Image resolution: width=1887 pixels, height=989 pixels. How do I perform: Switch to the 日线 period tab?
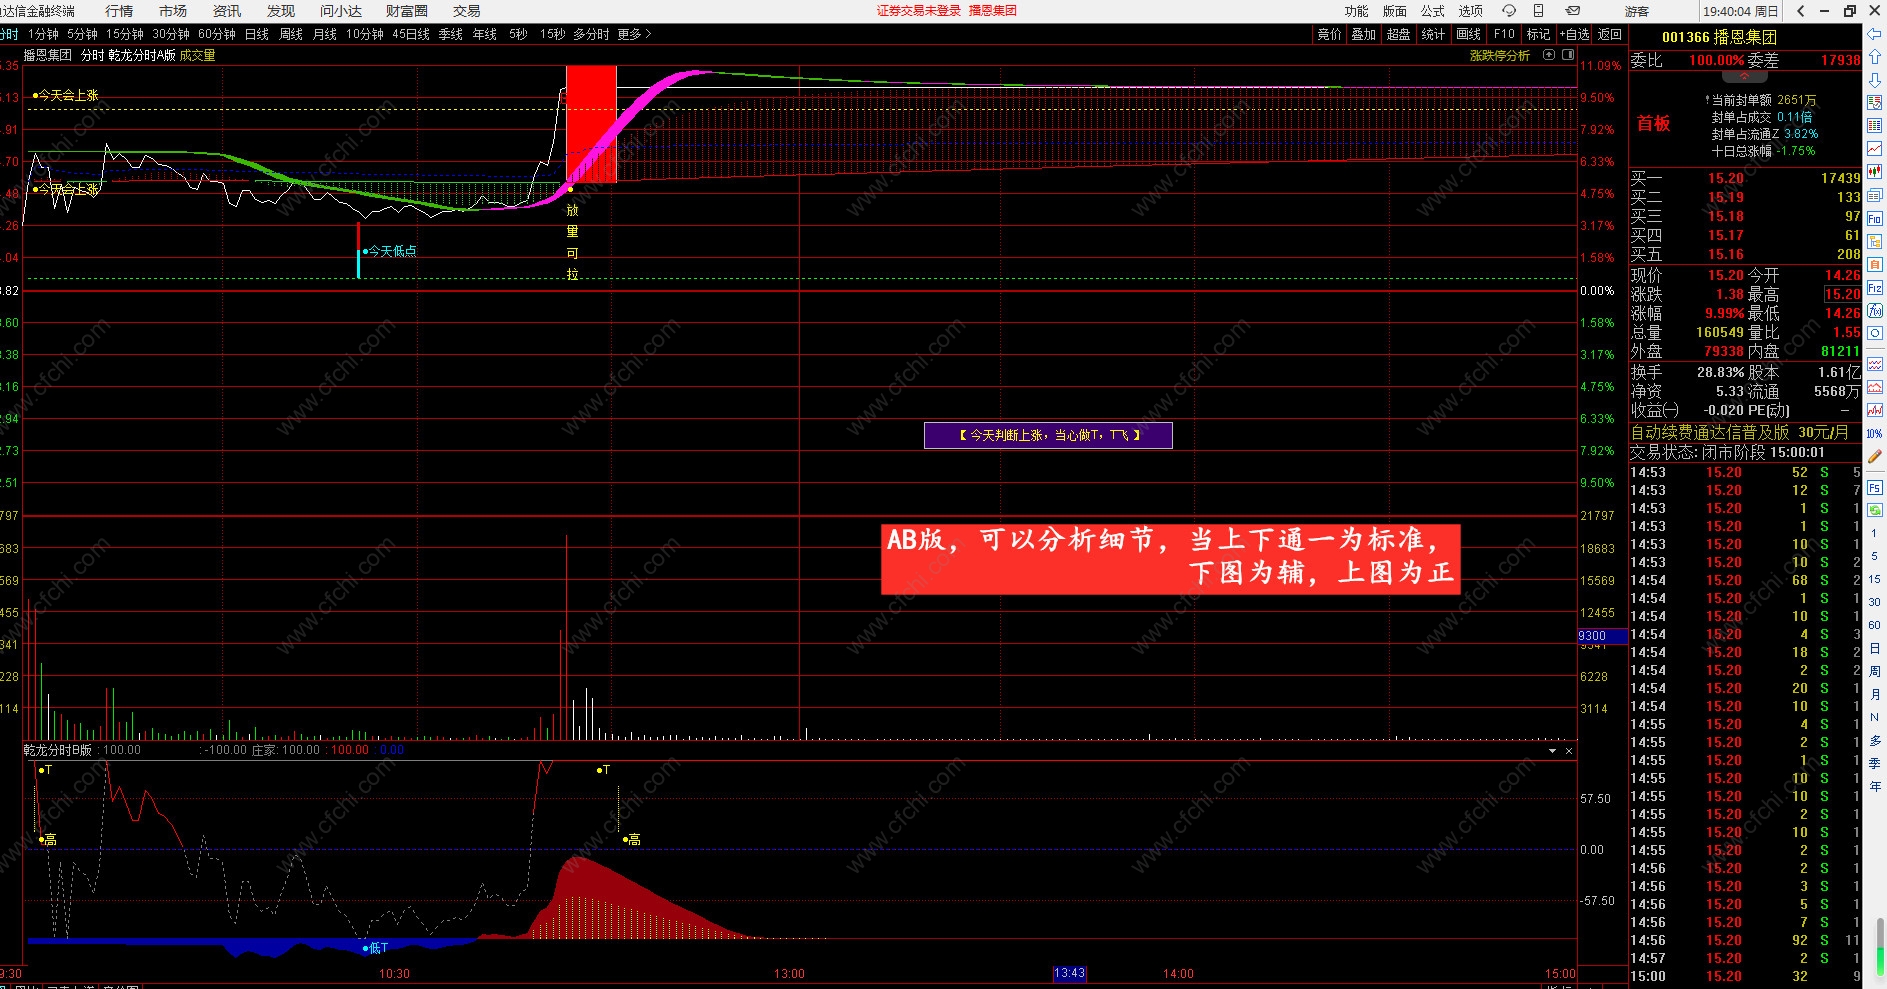click(x=257, y=34)
